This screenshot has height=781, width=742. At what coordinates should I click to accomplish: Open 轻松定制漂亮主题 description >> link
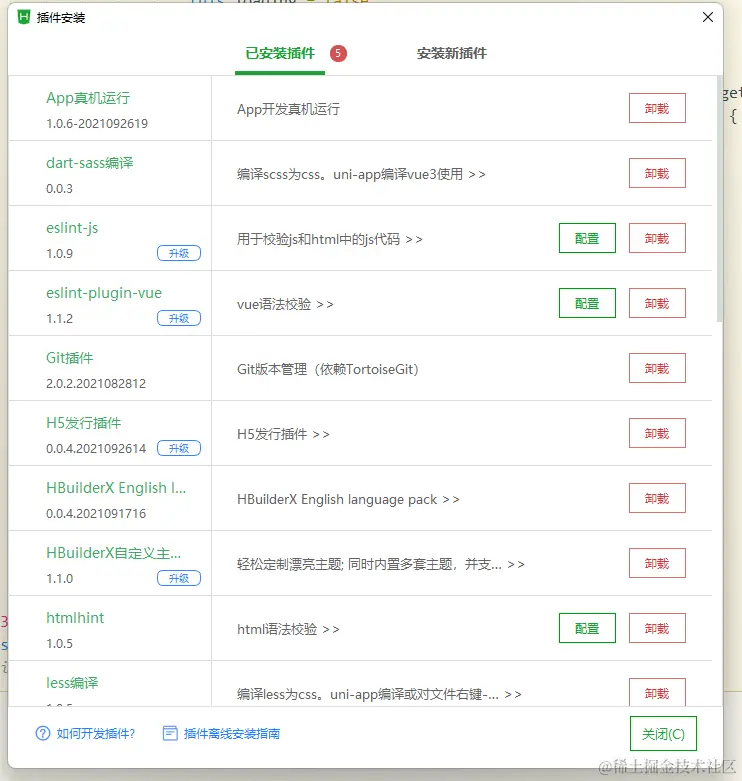tap(515, 564)
